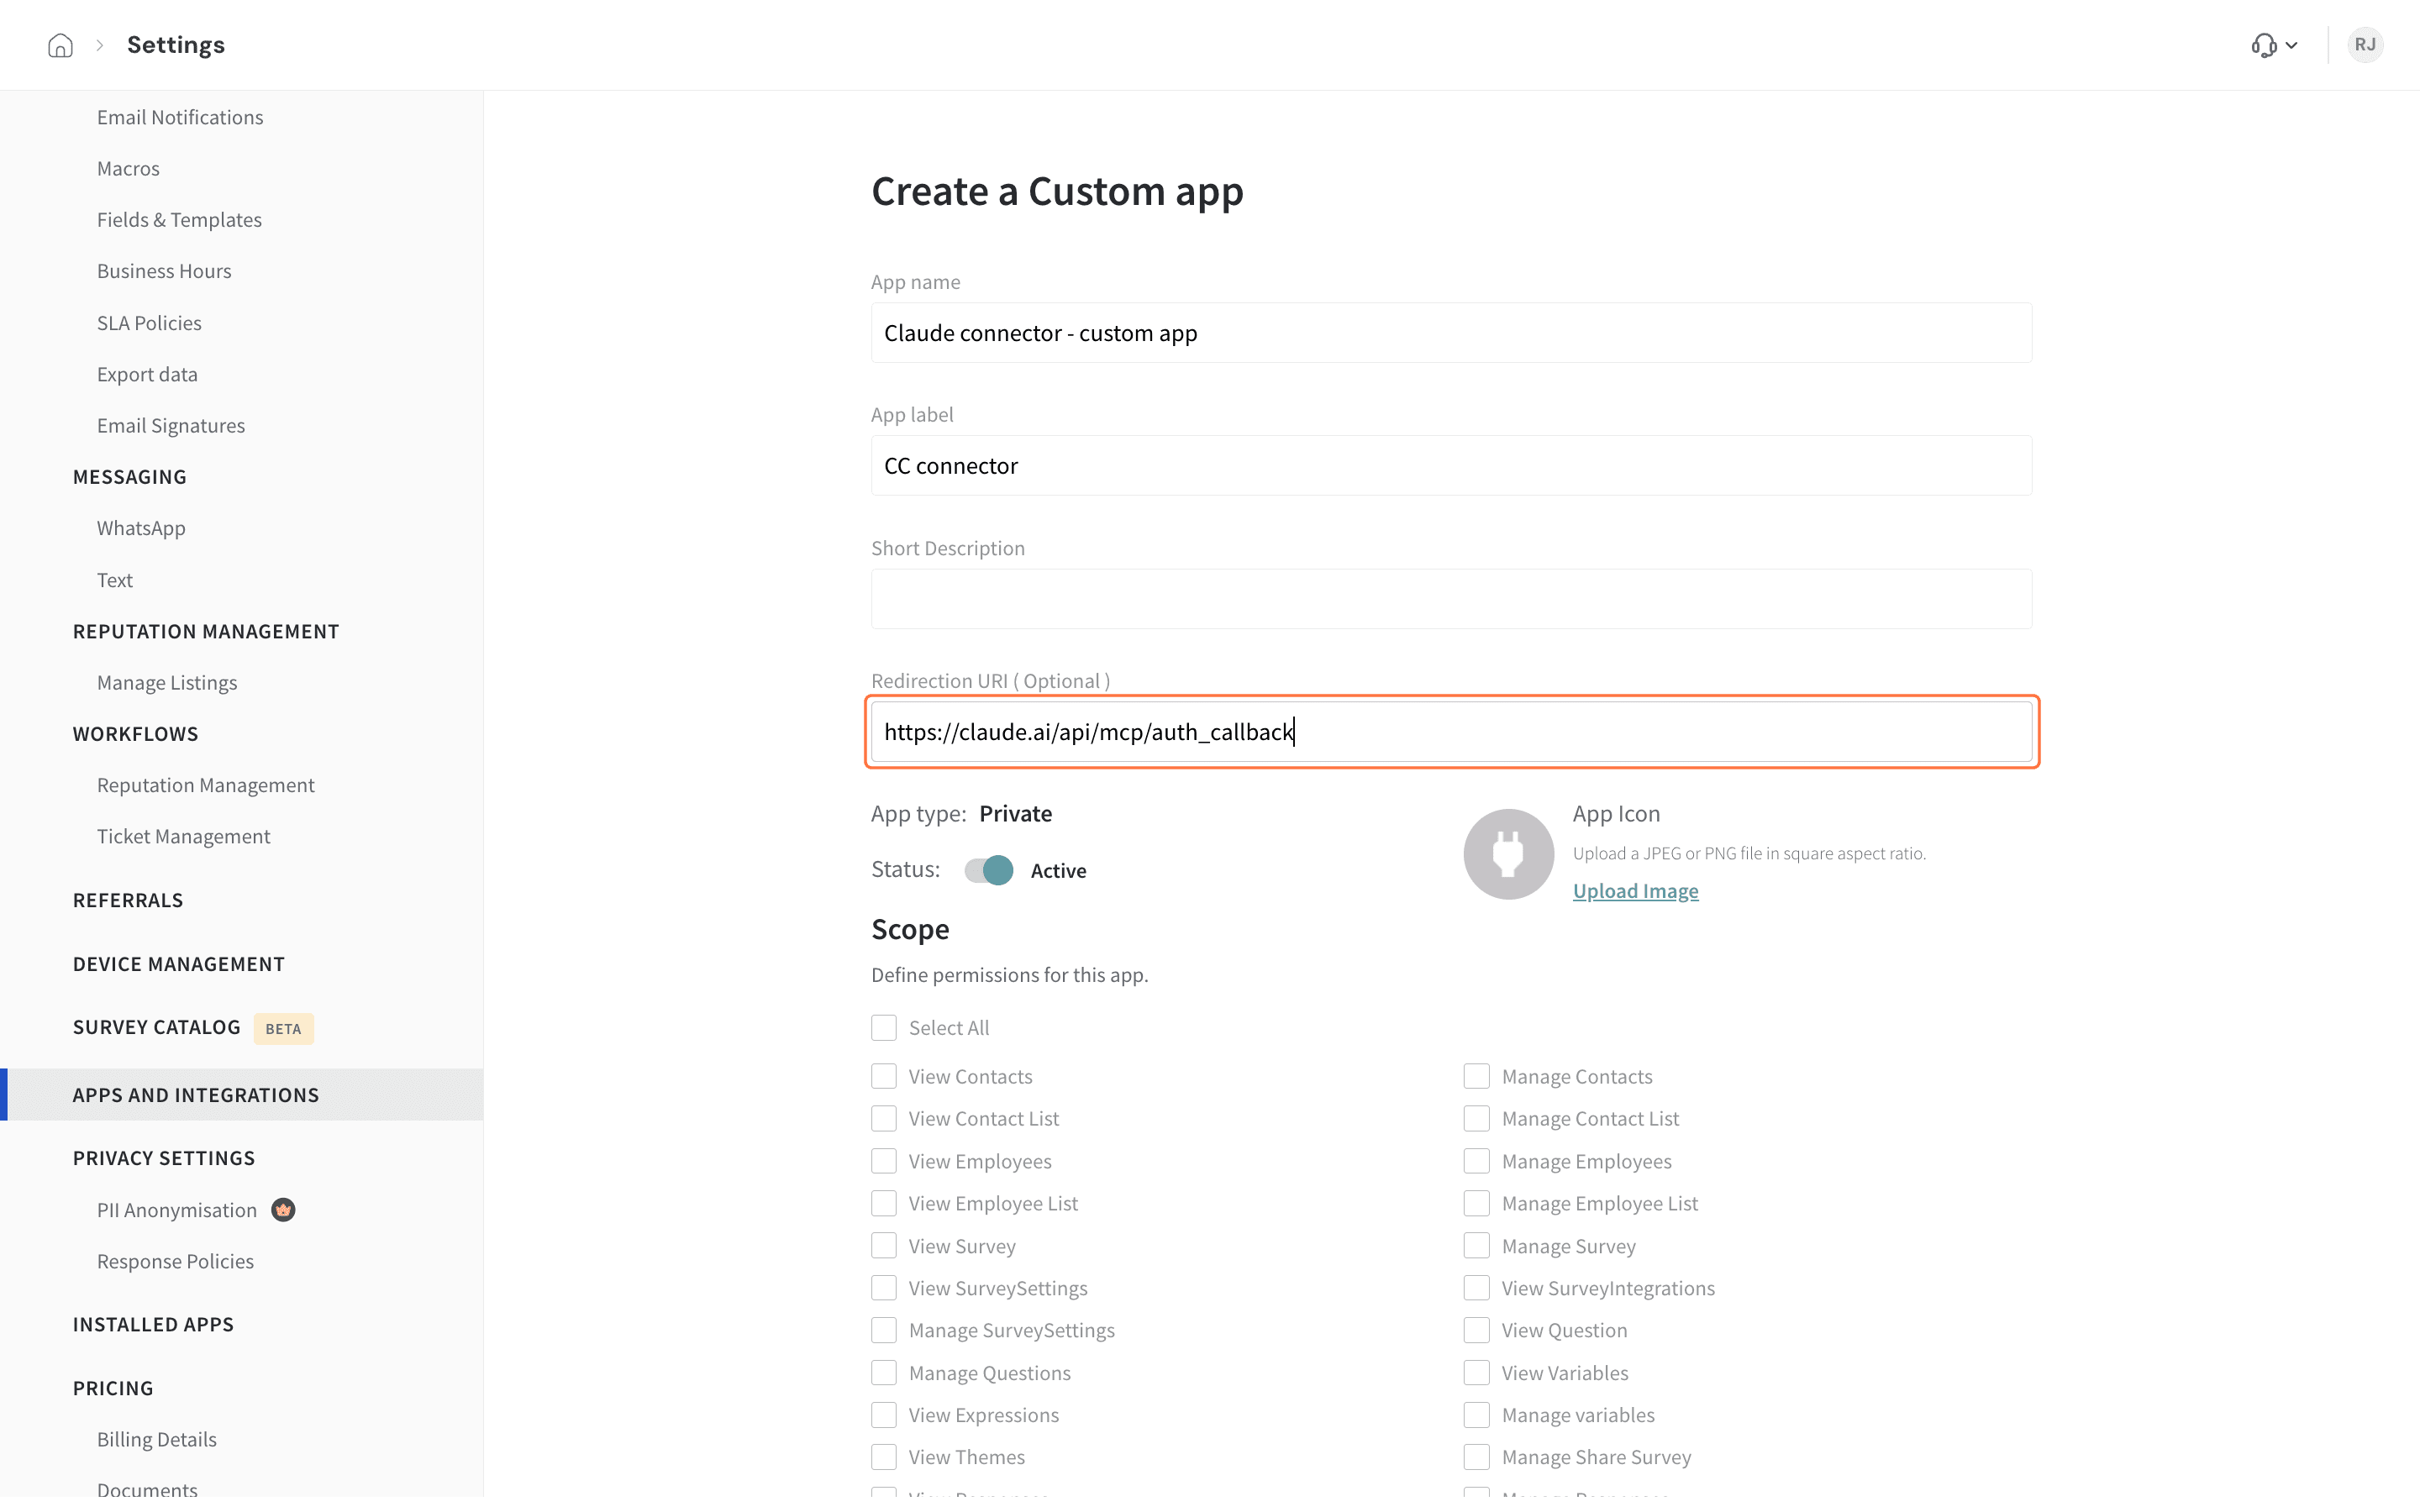This screenshot has height=1512, width=2420.
Task: Check Manage Employees permission
Action: tap(1476, 1161)
